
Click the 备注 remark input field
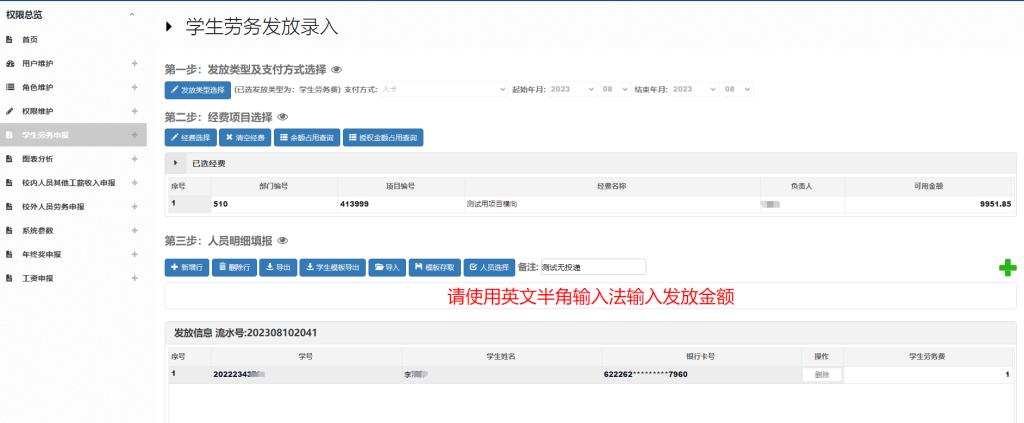(x=592, y=267)
